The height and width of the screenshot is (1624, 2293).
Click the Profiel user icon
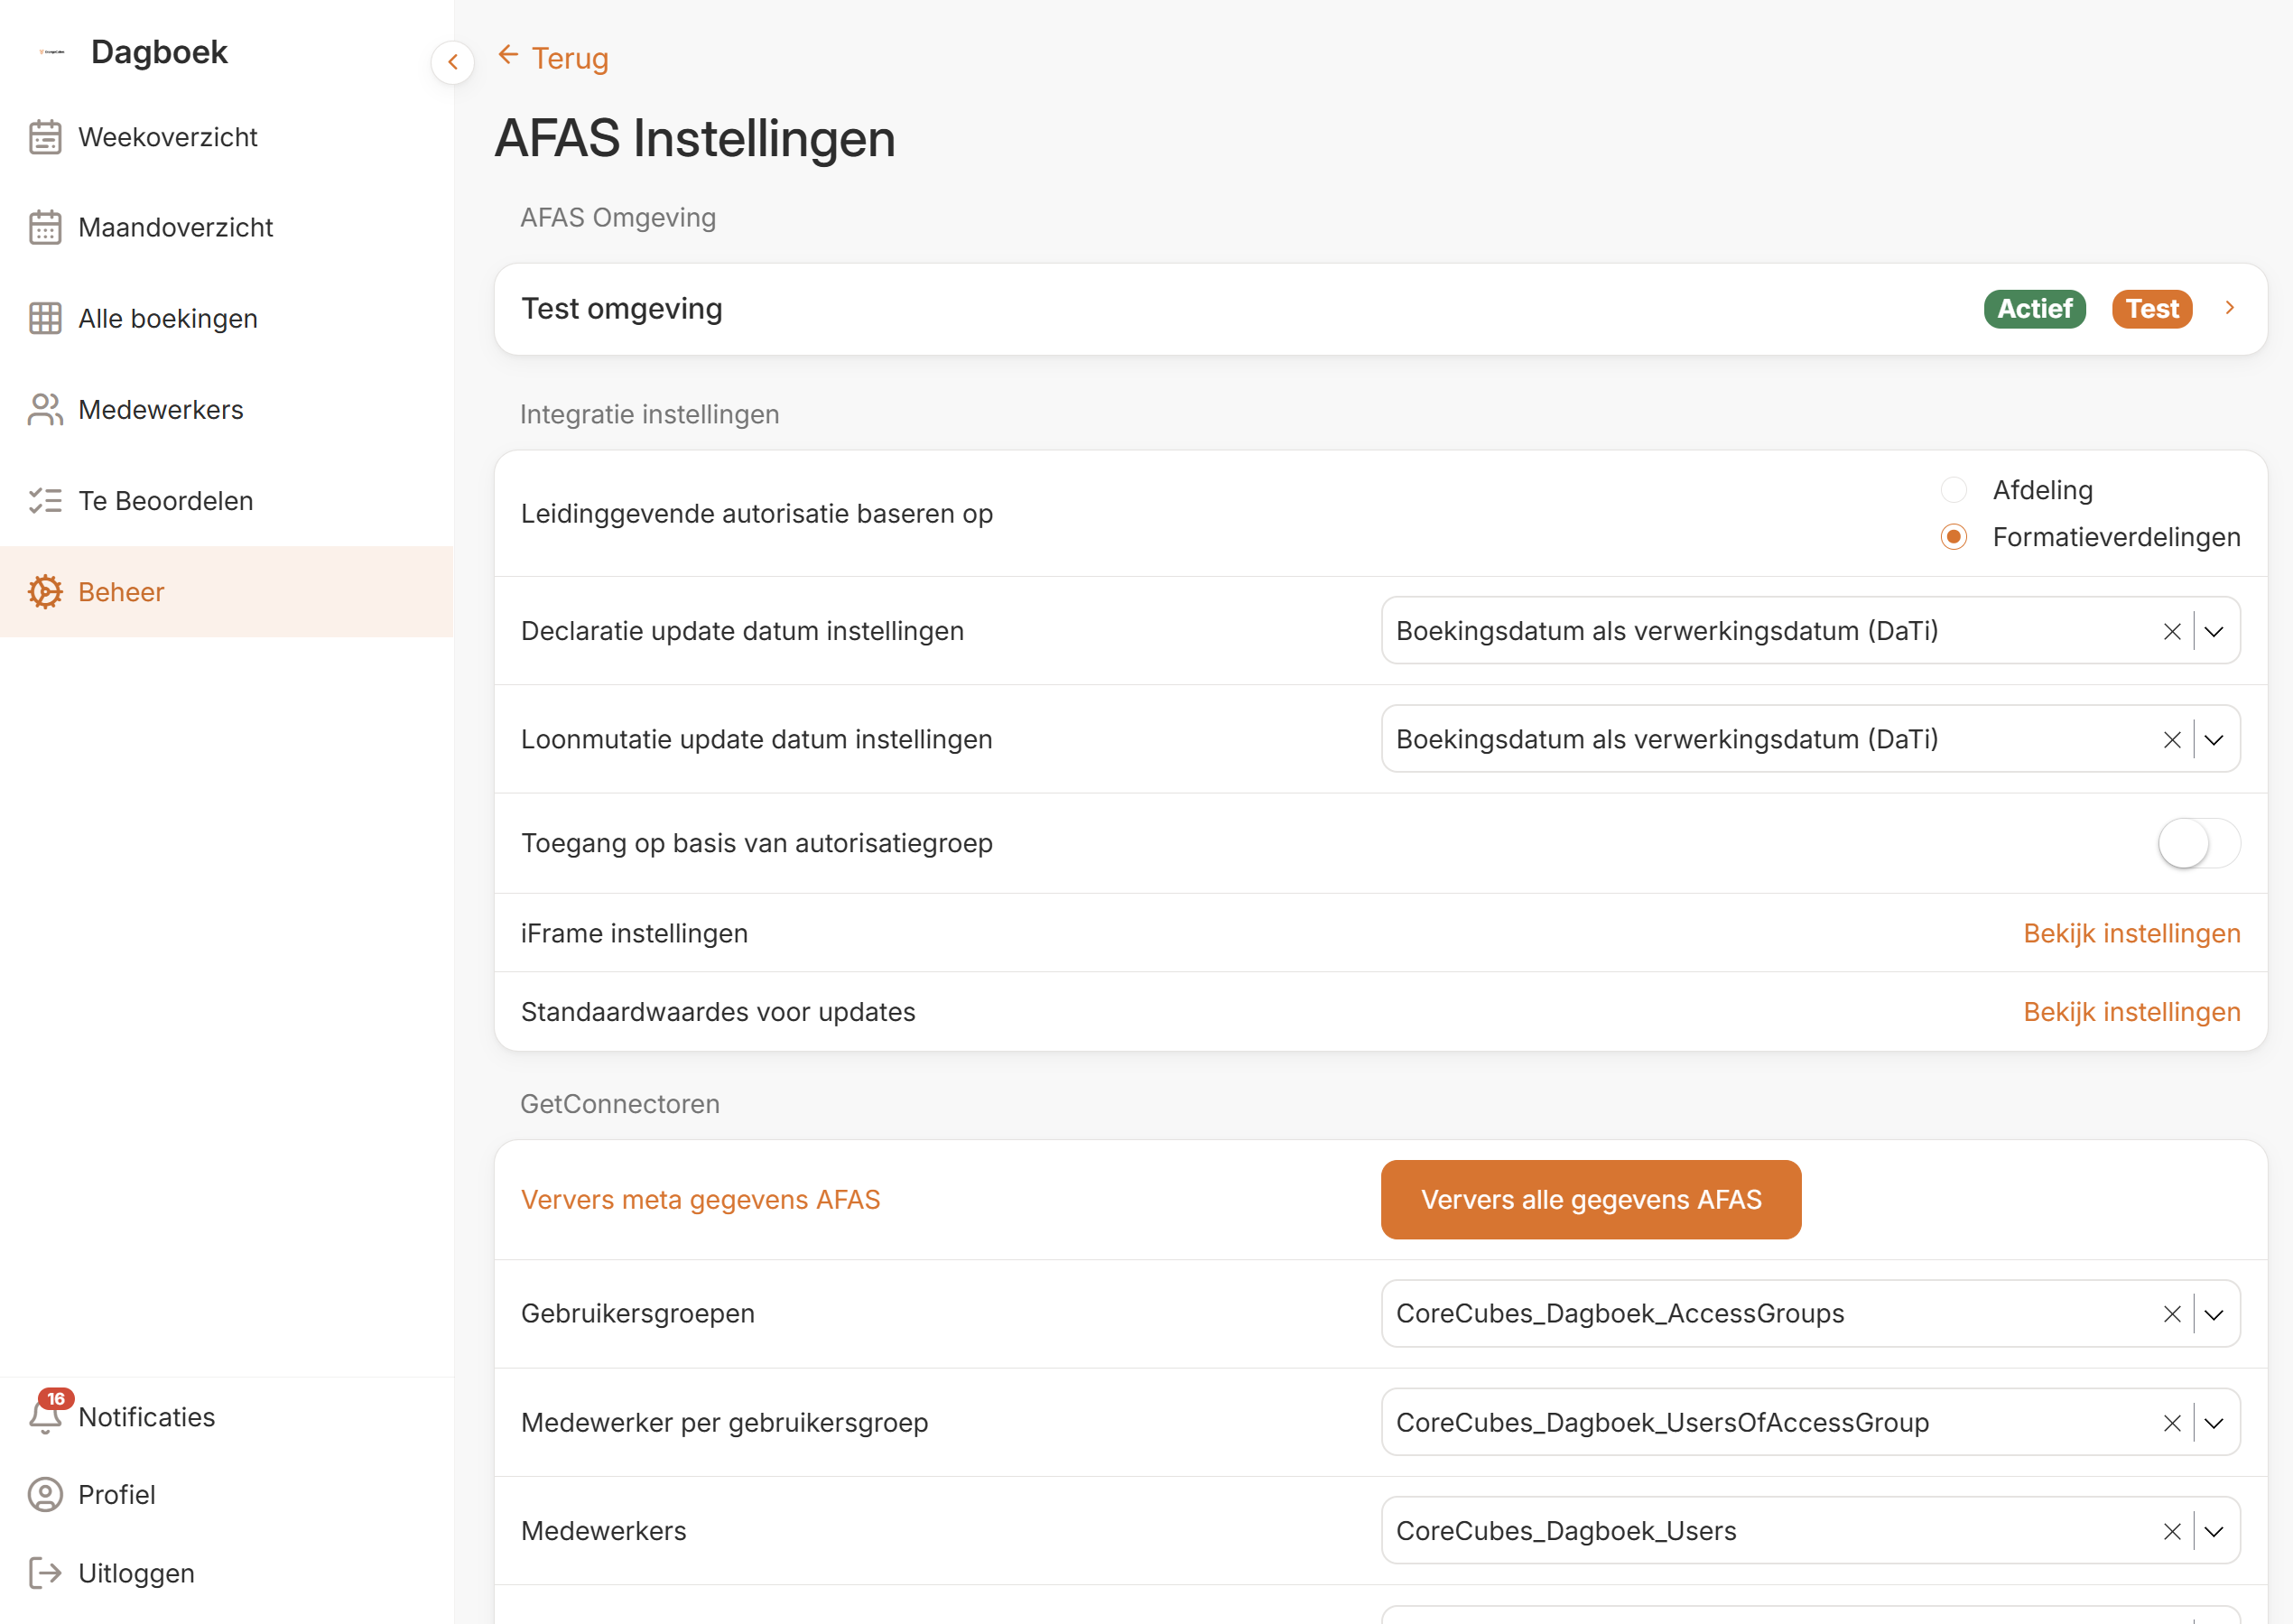click(x=45, y=1495)
